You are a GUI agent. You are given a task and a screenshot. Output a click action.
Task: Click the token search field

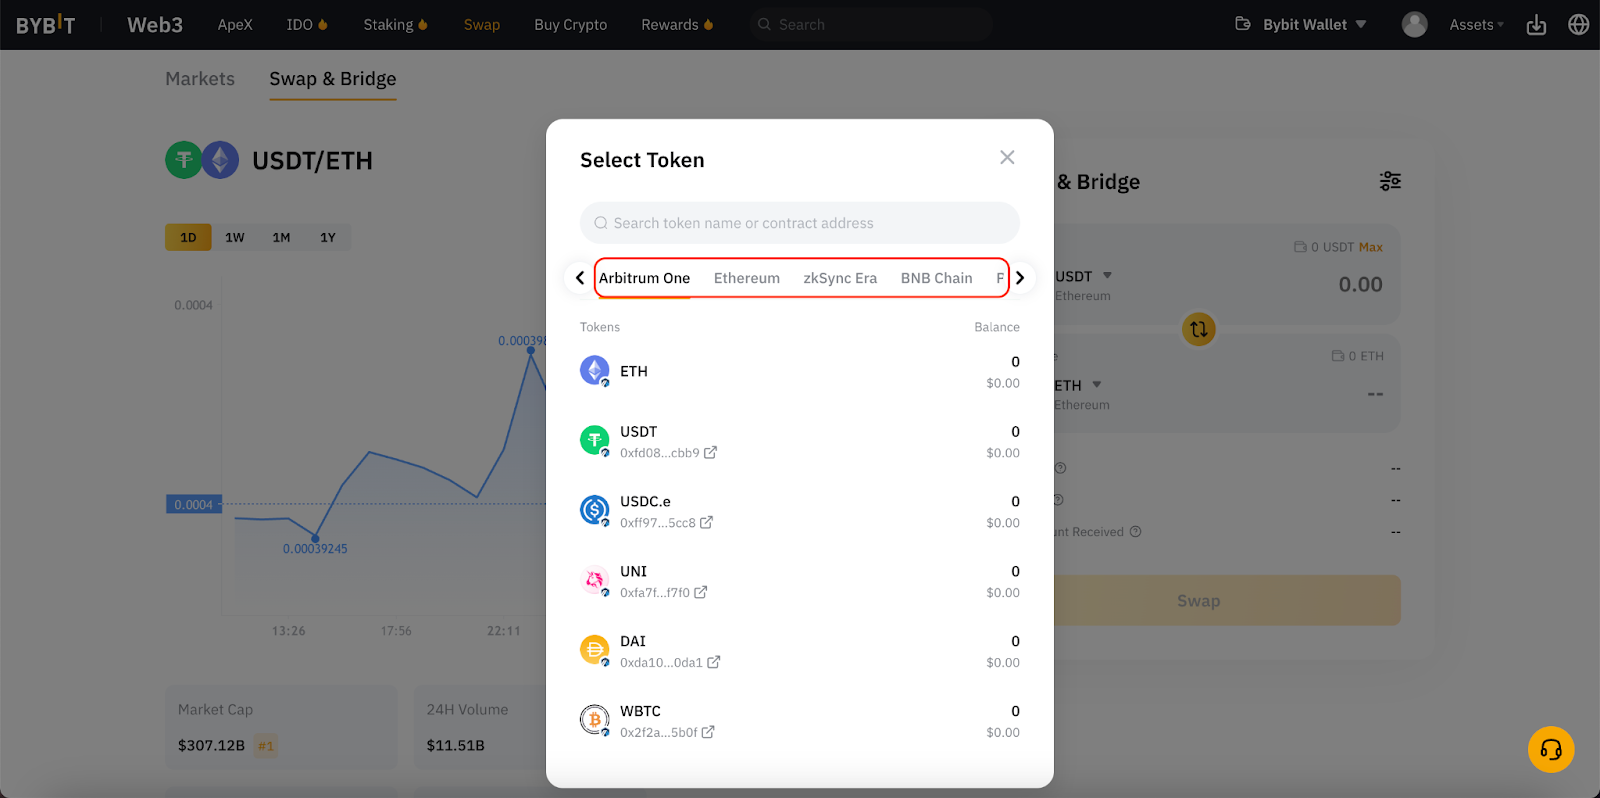pos(800,223)
